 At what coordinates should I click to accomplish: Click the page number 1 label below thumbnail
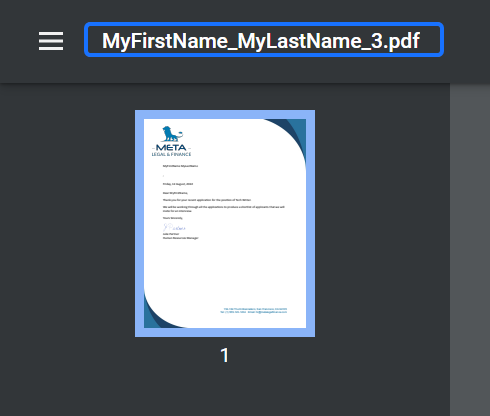pos(225,355)
